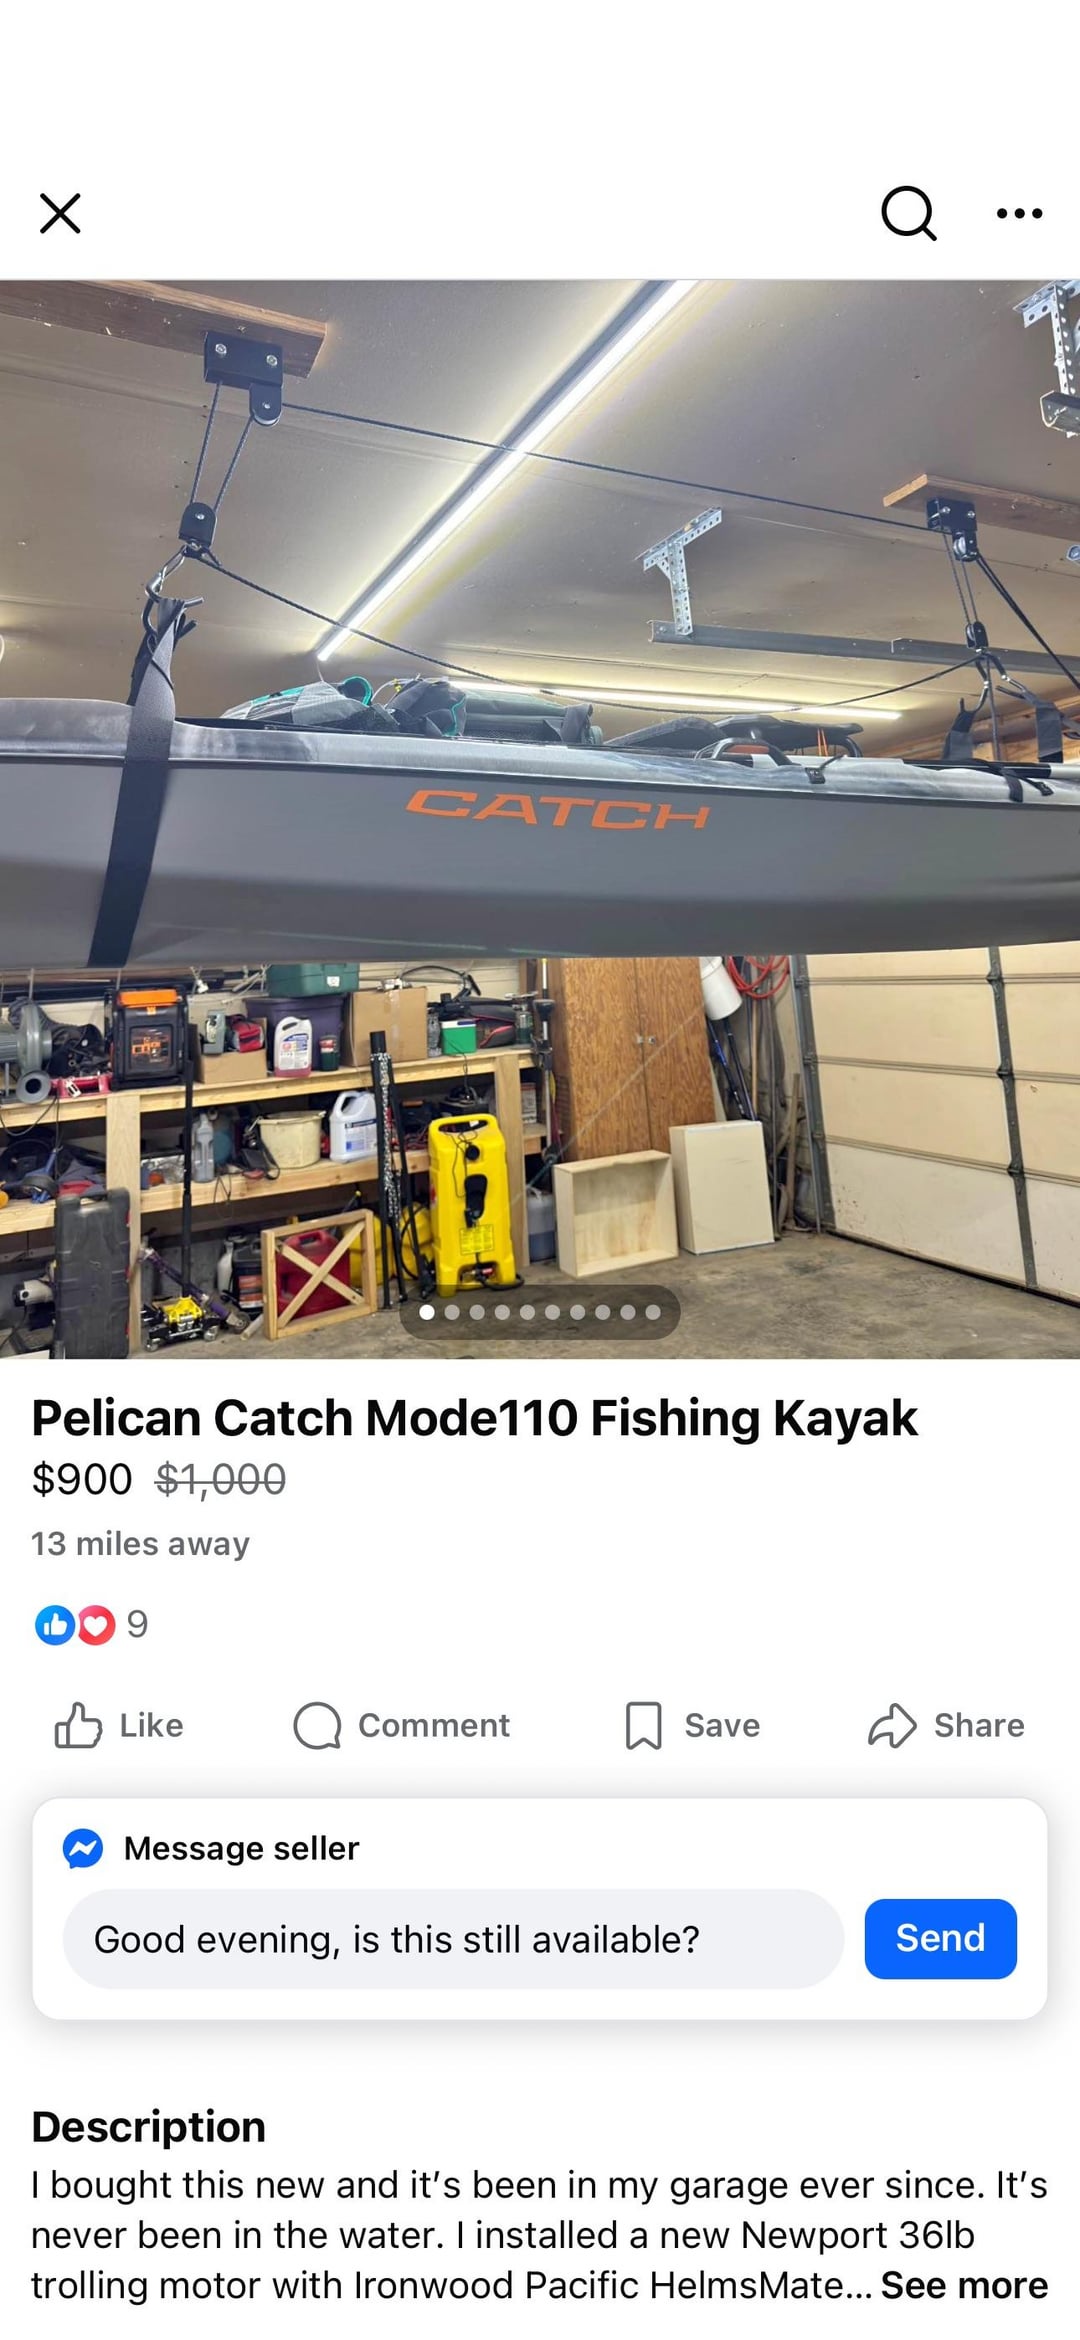Save the listing with the bookmark icon
Viewport: 1080px width, 2340px height.
click(x=643, y=1725)
